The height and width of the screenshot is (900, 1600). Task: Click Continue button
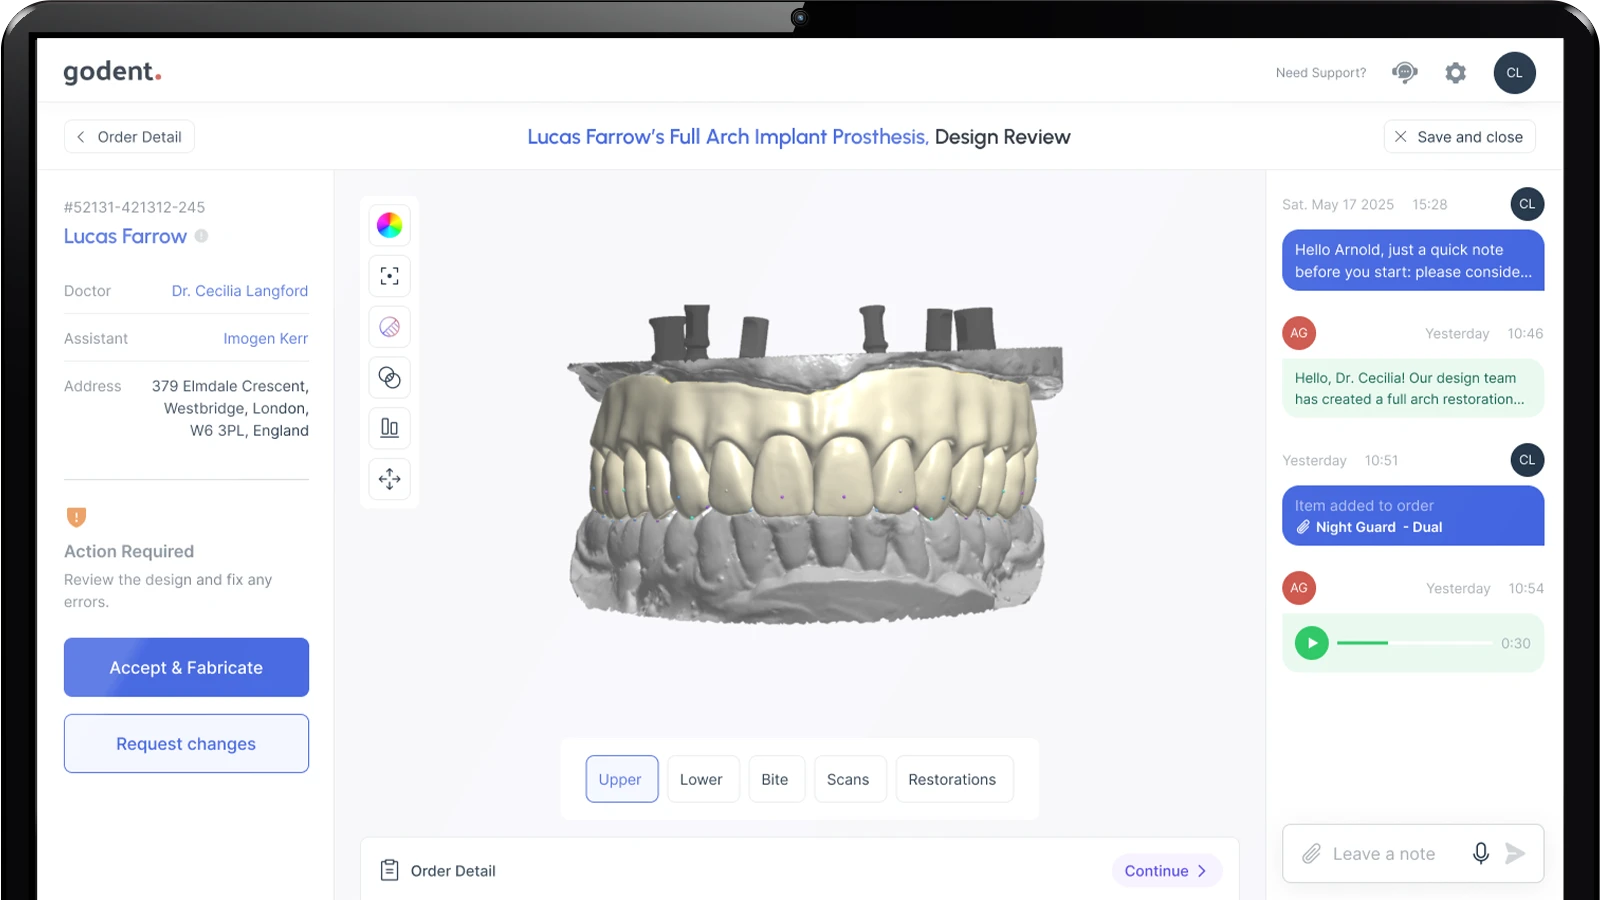[1167, 871]
